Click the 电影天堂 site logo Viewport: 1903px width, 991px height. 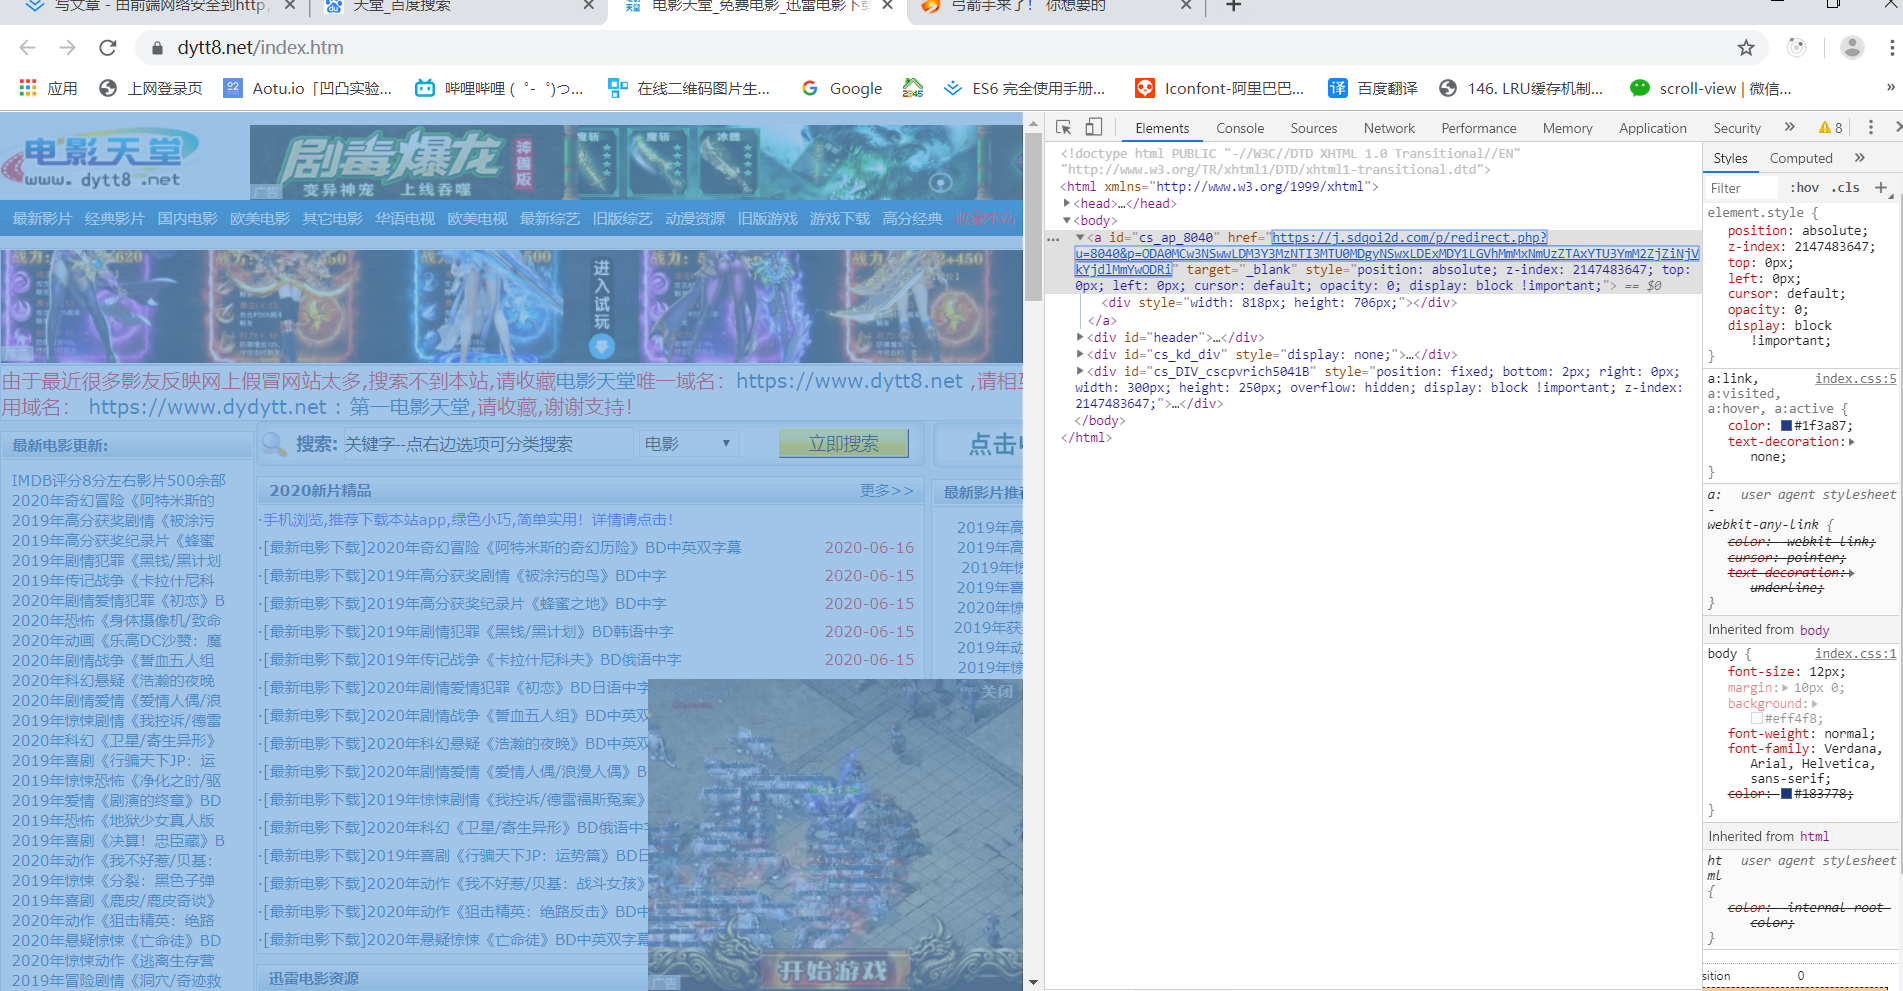[100, 162]
